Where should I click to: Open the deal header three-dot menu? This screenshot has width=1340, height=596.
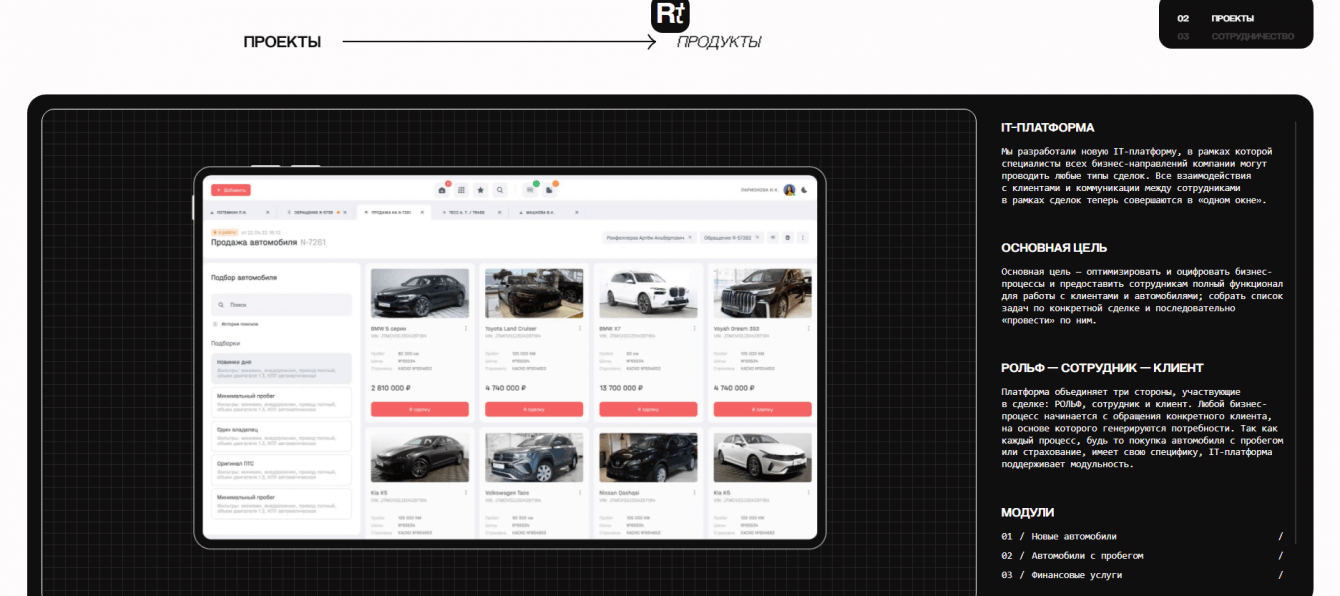[802, 238]
